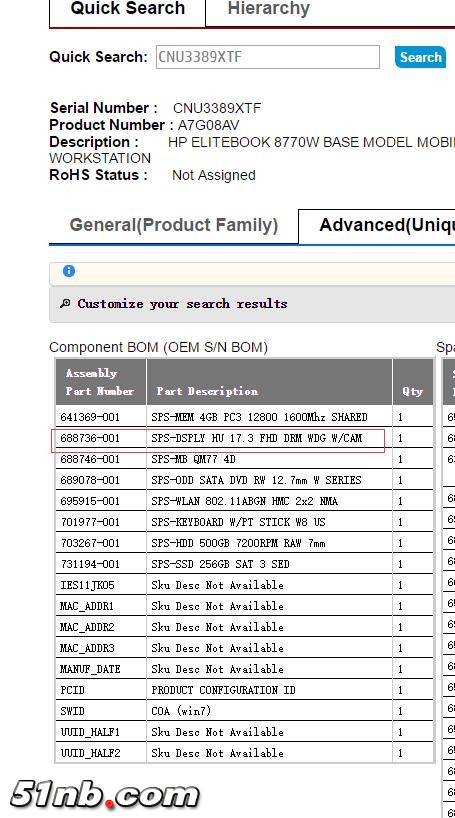Open the Hierarchy tab

point(269,9)
